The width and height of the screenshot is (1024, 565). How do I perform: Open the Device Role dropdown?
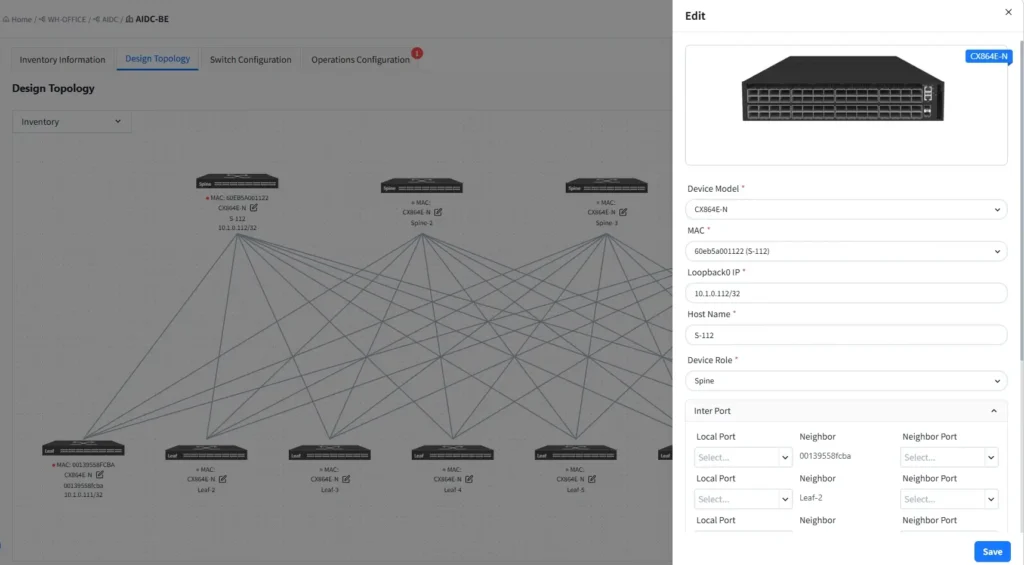(845, 381)
